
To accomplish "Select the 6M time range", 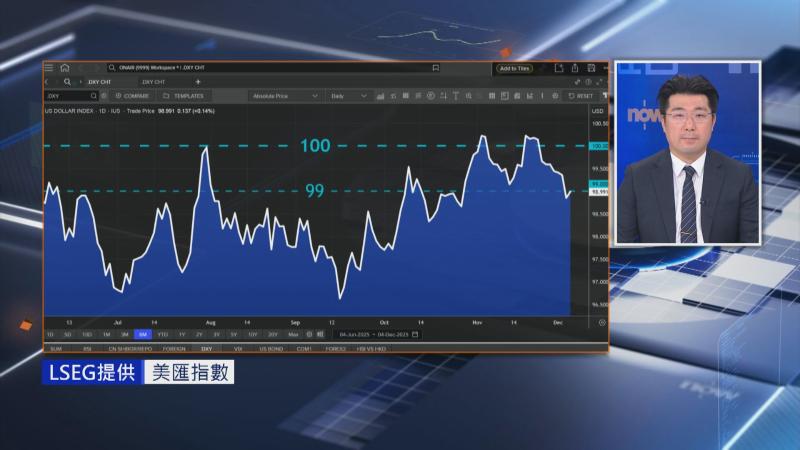I will coord(143,334).
